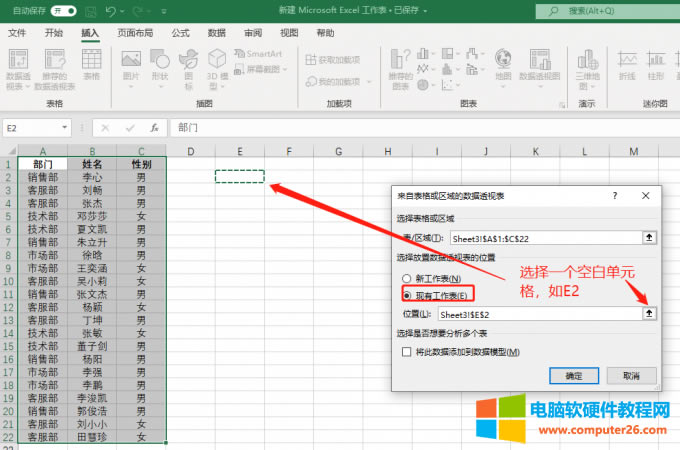Open the 文件 menu
Viewport: 680px width, 450px height.
click(17, 32)
